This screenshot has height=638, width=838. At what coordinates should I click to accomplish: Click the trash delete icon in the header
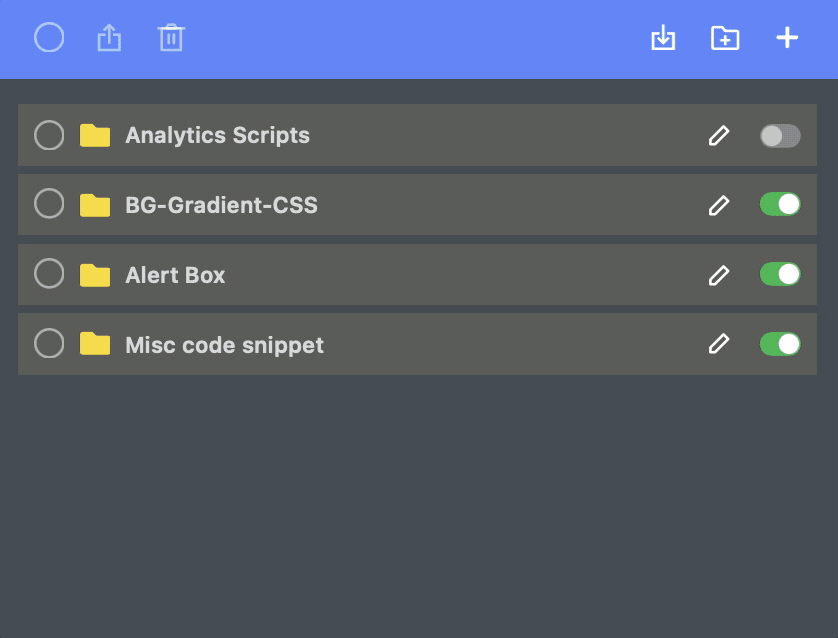(171, 37)
